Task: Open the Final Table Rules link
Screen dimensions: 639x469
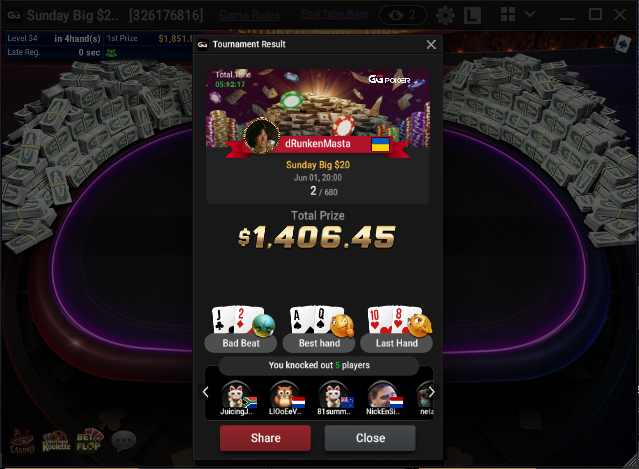Action: coord(334,14)
